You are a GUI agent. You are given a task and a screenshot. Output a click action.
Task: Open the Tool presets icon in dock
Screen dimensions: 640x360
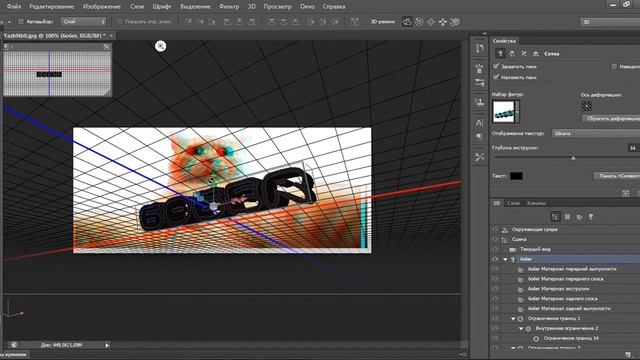[480, 157]
